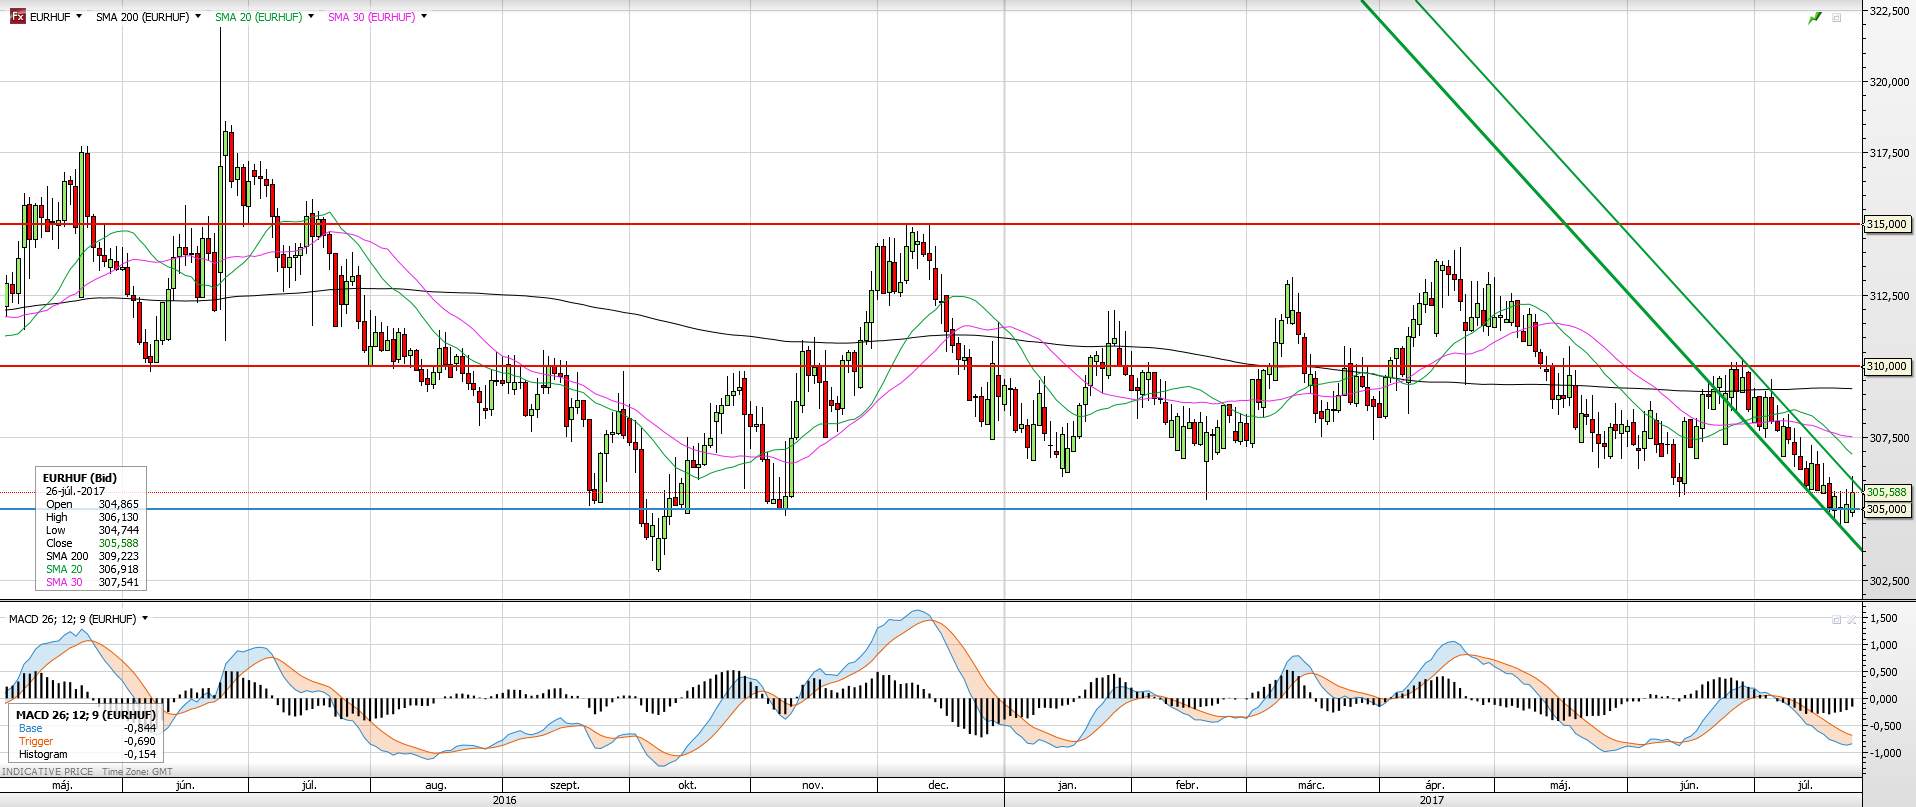Viewport: 1916px width, 807px height.
Task: Click the INDICATIVE PRICE status text
Action: [48, 772]
